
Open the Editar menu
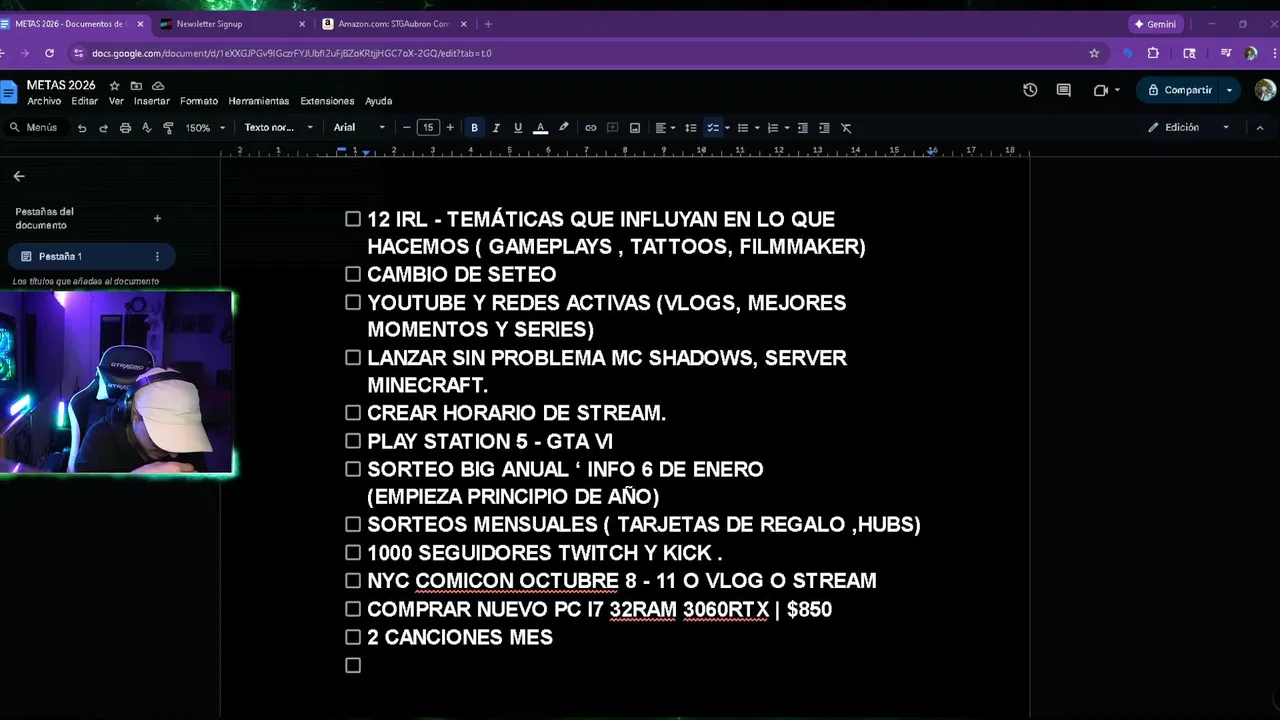(x=85, y=101)
